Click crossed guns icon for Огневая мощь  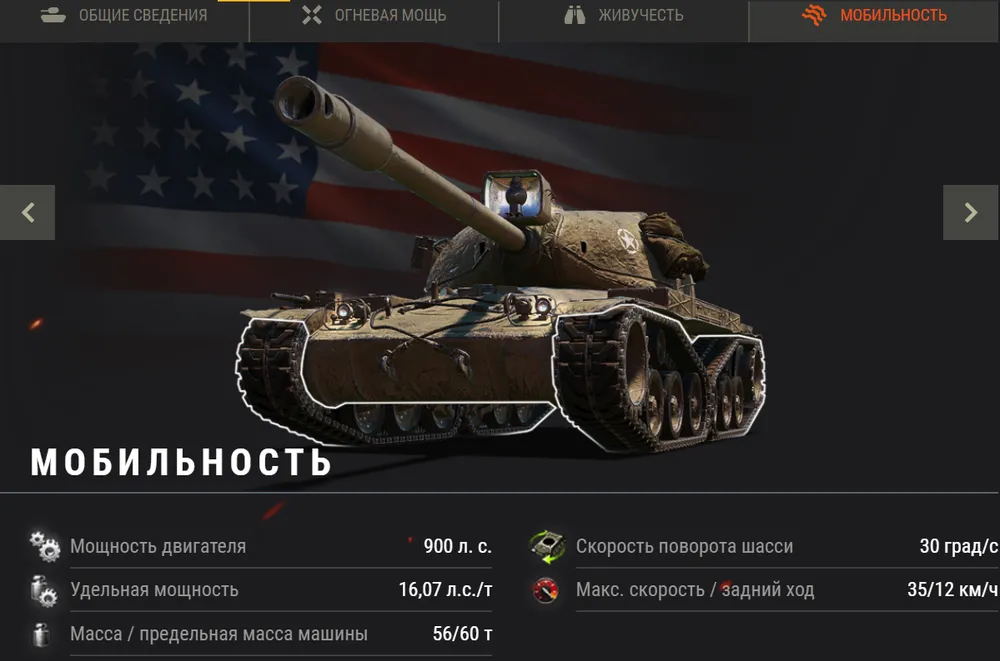pyautogui.click(x=311, y=15)
